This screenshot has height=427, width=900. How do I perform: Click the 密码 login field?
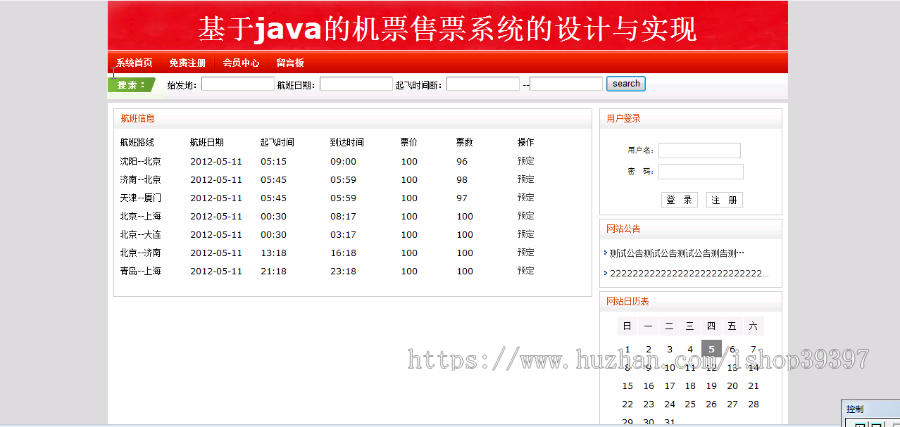click(x=701, y=172)
